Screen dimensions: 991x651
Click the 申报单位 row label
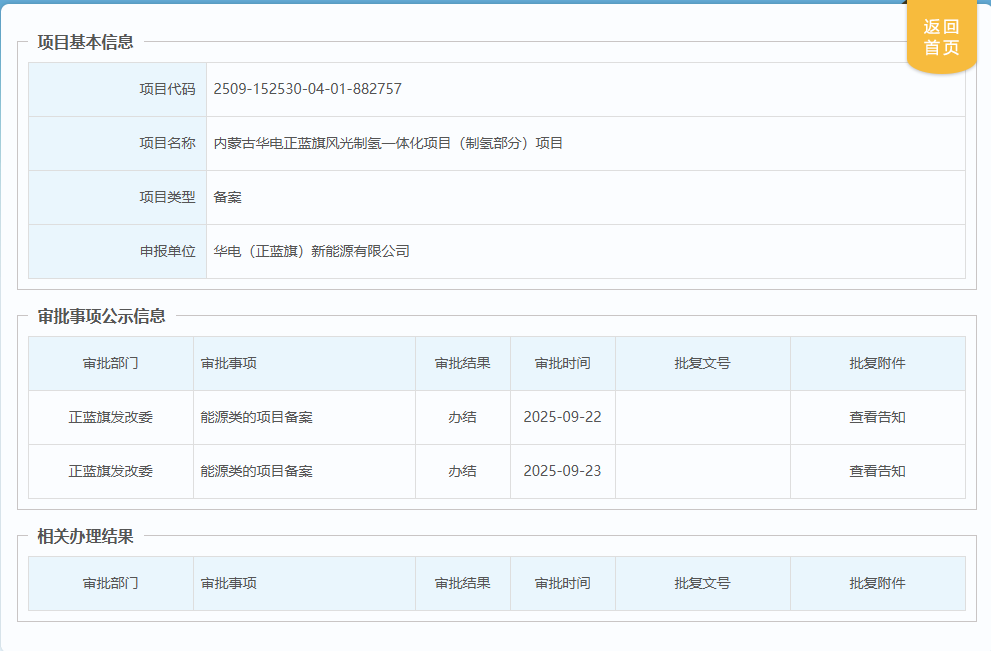167,251
